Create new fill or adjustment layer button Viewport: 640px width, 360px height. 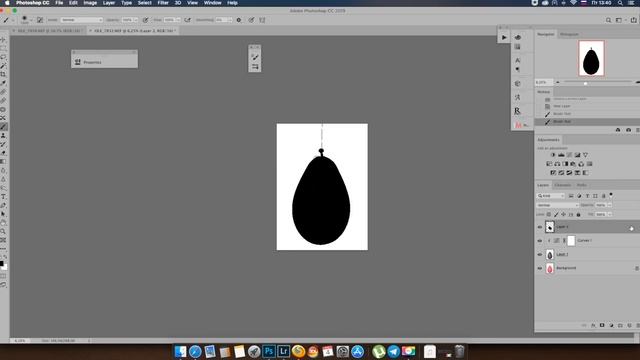point(611,325)
